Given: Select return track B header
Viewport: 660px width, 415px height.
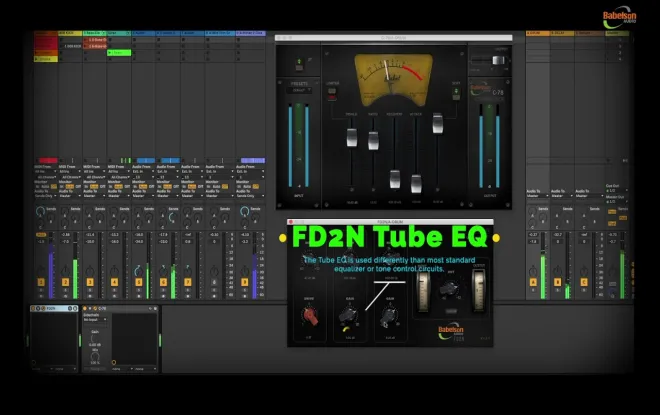Looking at the screenshot, I should tap(562, 33).
